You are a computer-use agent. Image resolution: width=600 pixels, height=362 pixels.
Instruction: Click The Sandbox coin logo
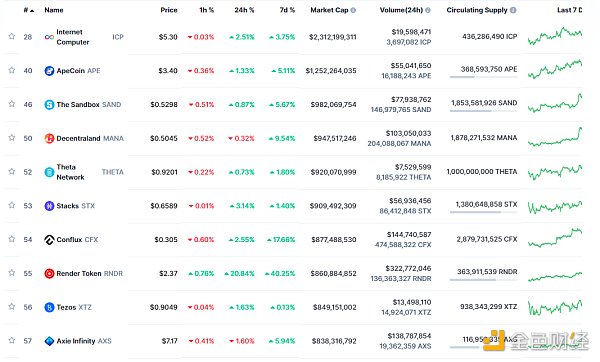point(49,104)
